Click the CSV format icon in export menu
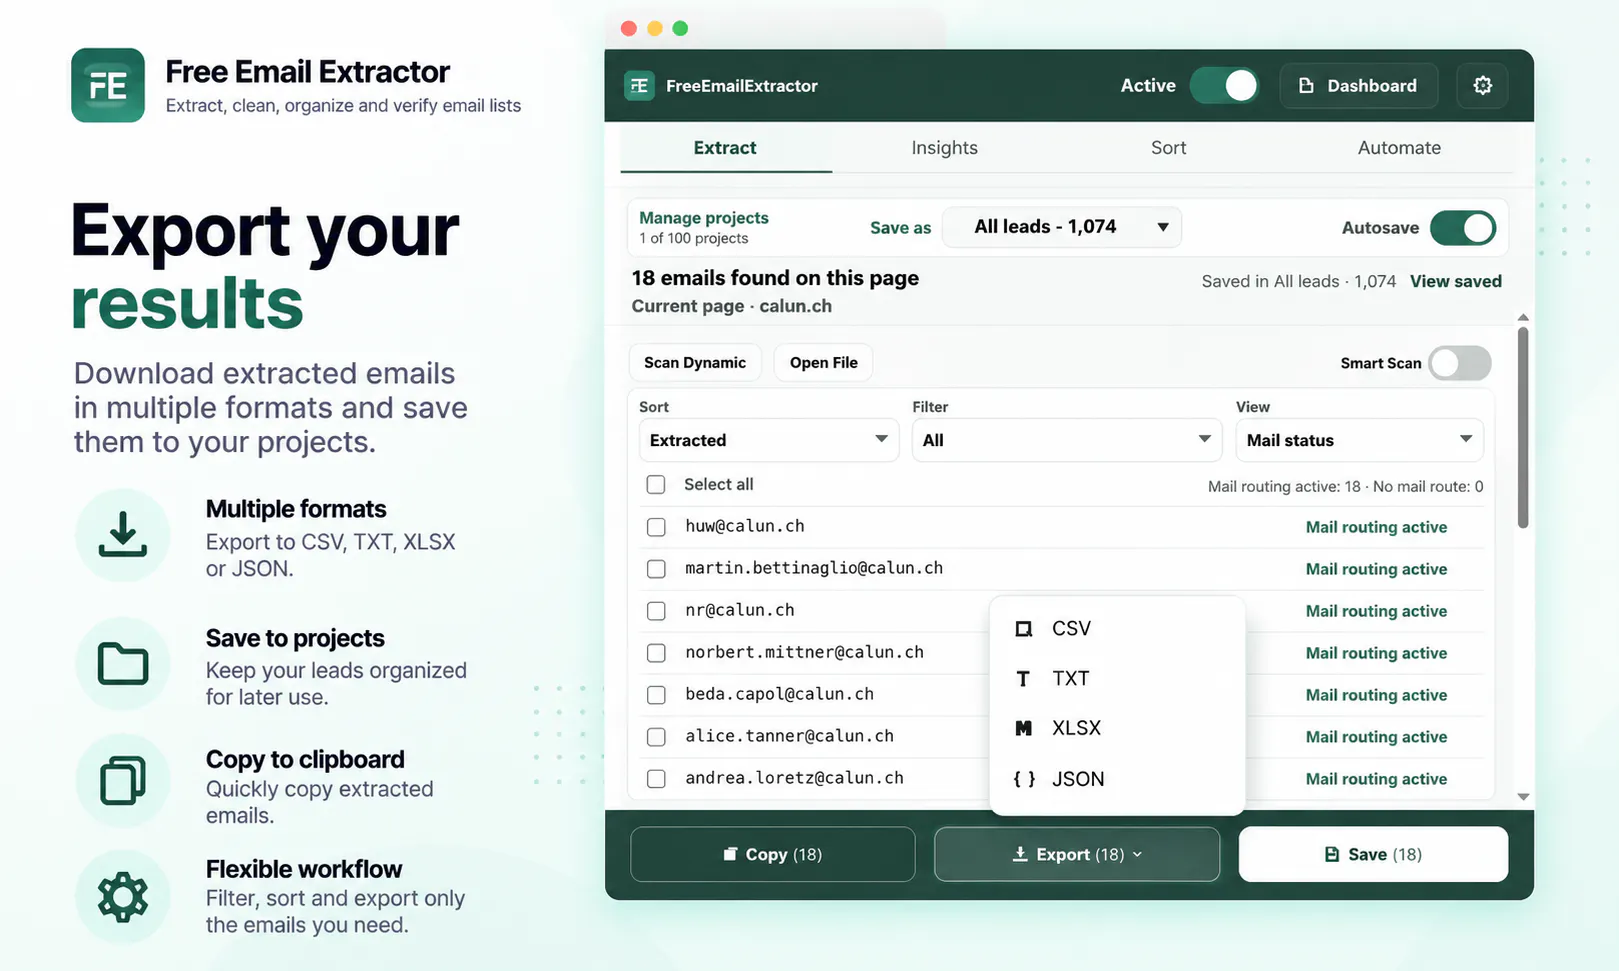Screen dimensions: 1619x971 pos(1023,629)
